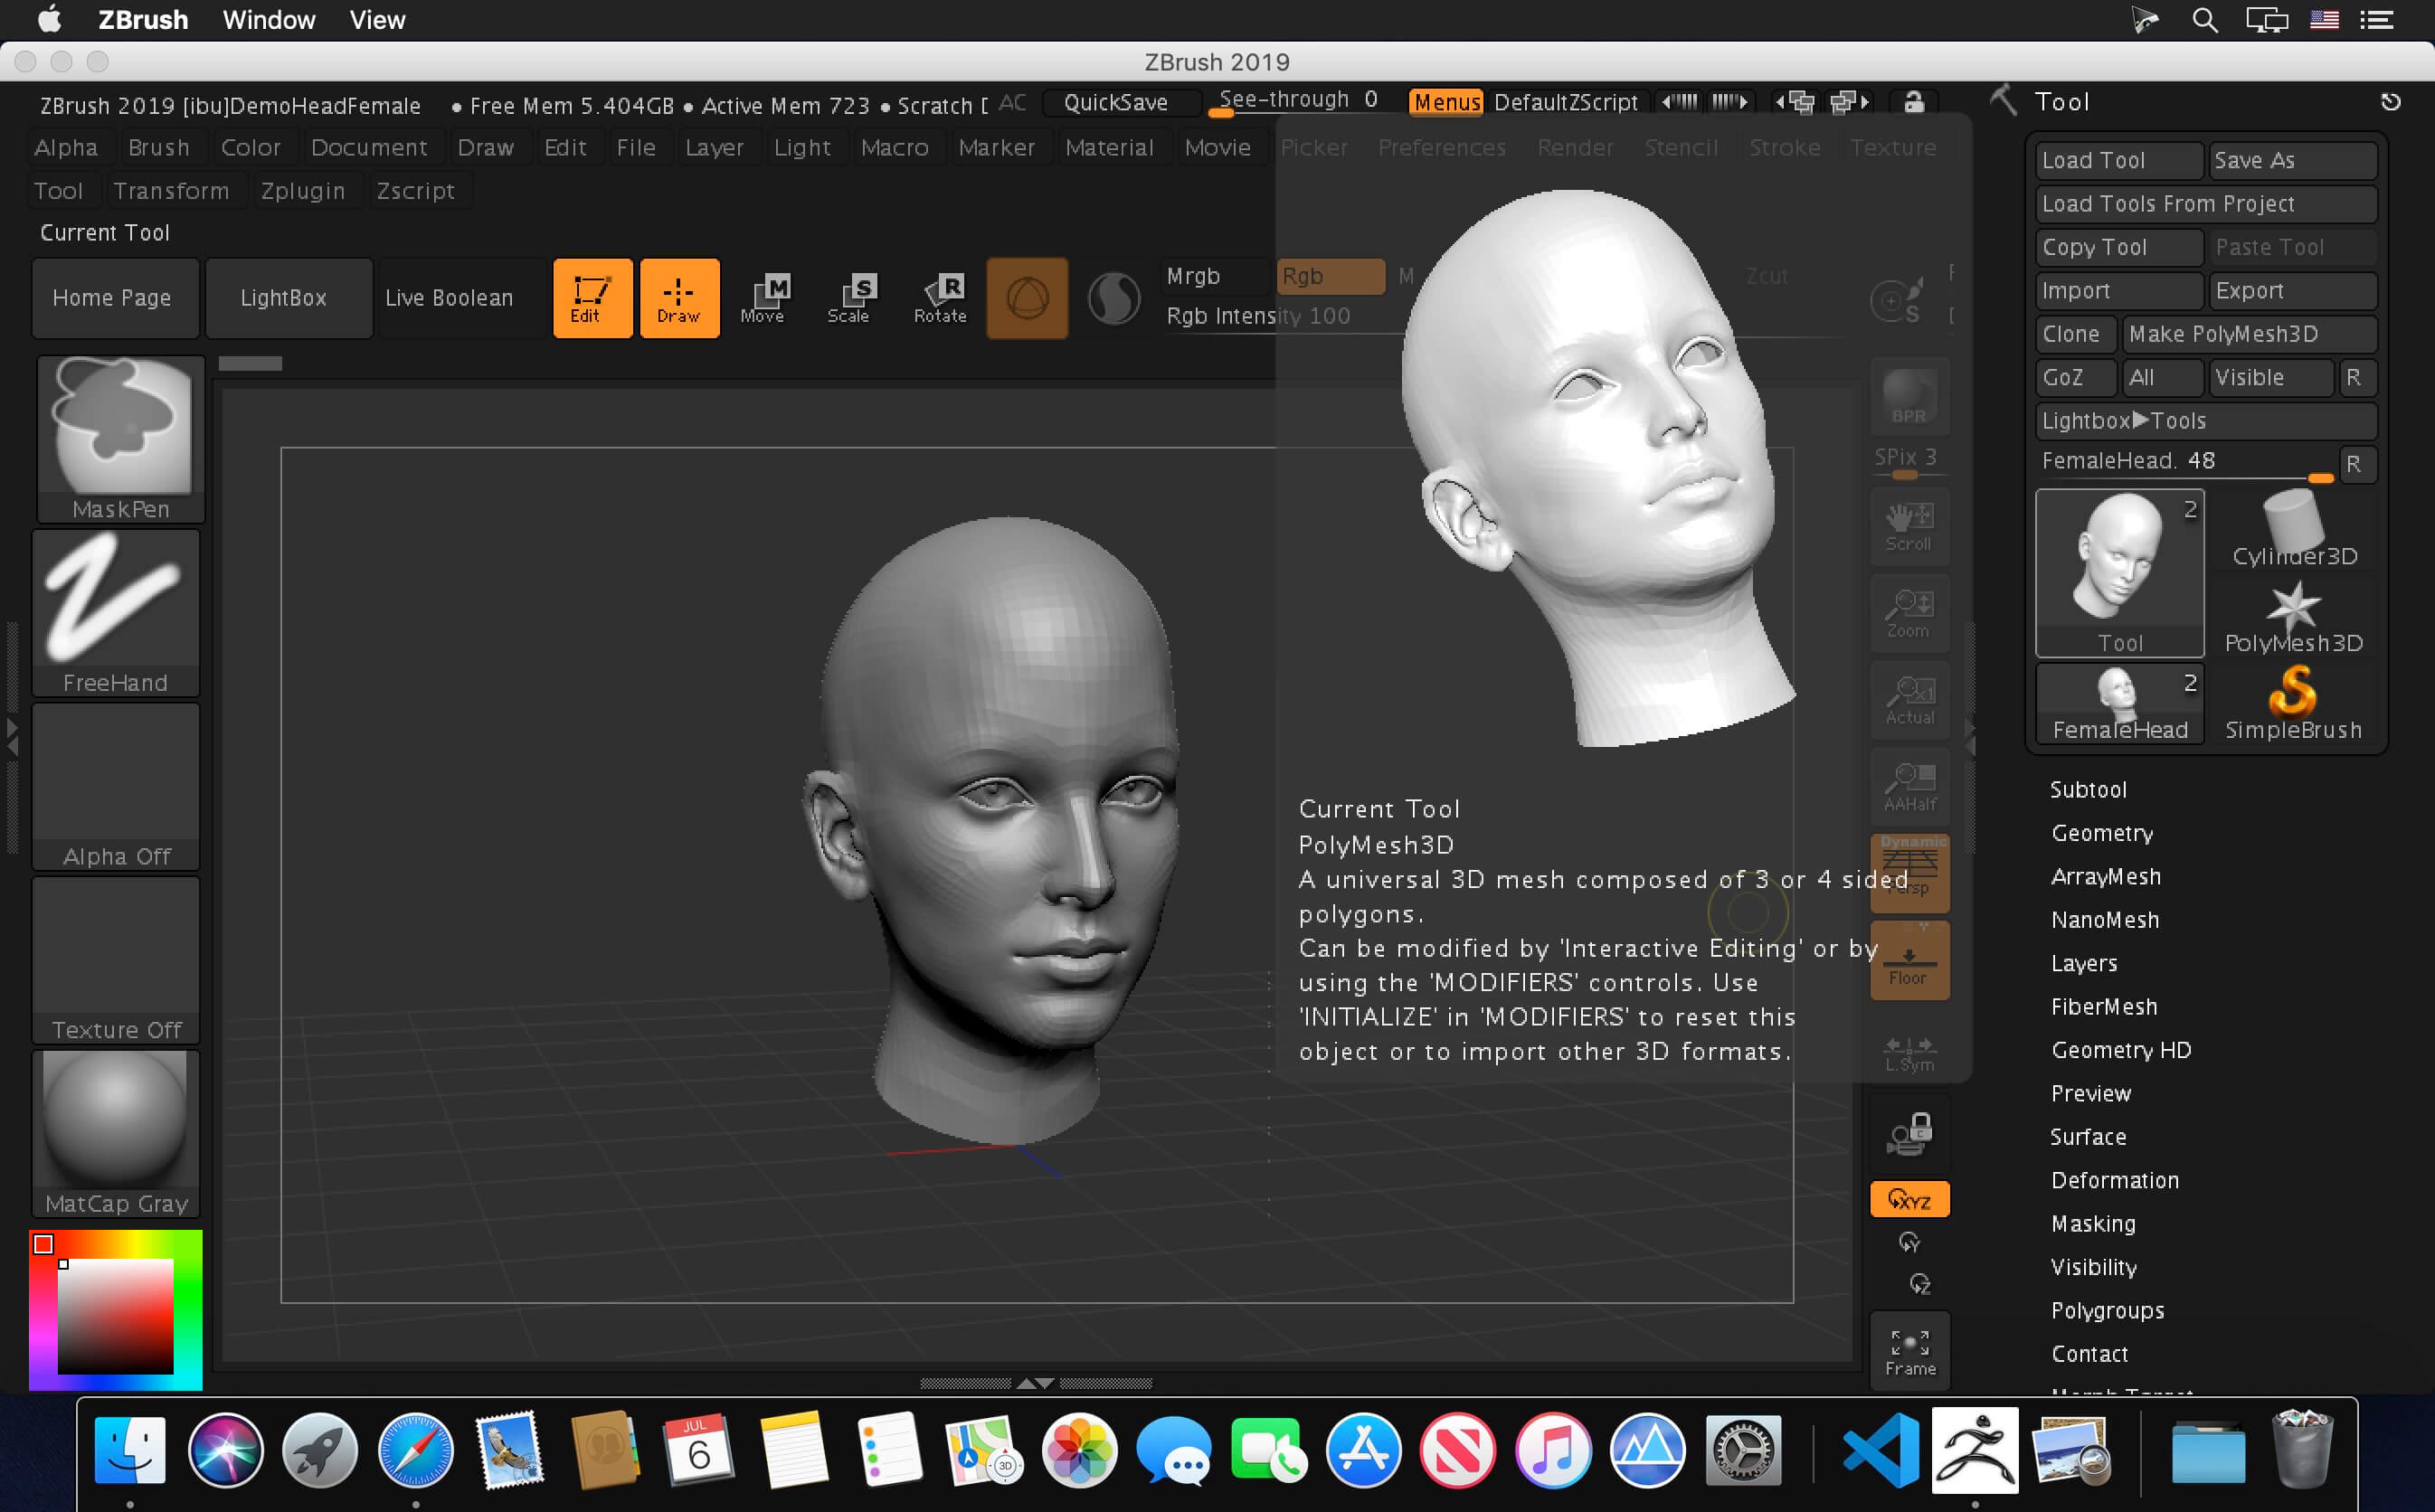
Task: Toggle Perspective distortion
Action: [1910, 874]
